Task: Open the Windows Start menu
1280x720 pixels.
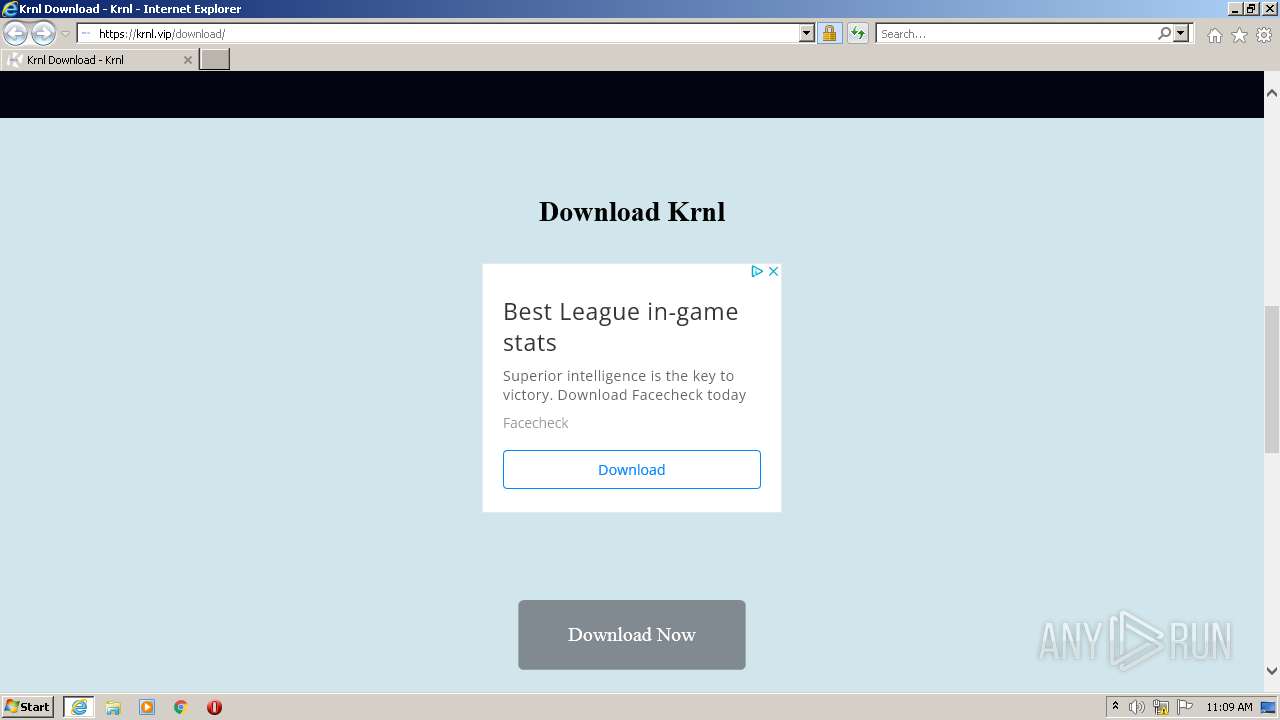Action: (x=28, y=707)
